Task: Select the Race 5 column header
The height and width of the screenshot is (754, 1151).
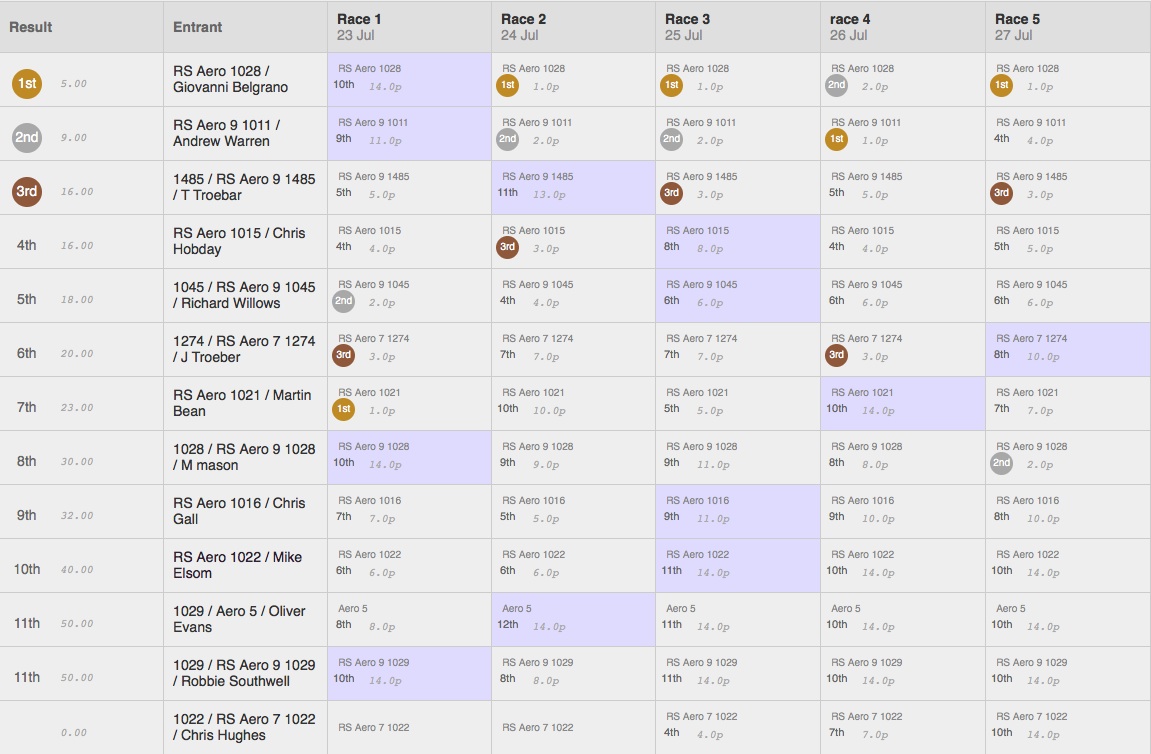Action: [1068, 27]
